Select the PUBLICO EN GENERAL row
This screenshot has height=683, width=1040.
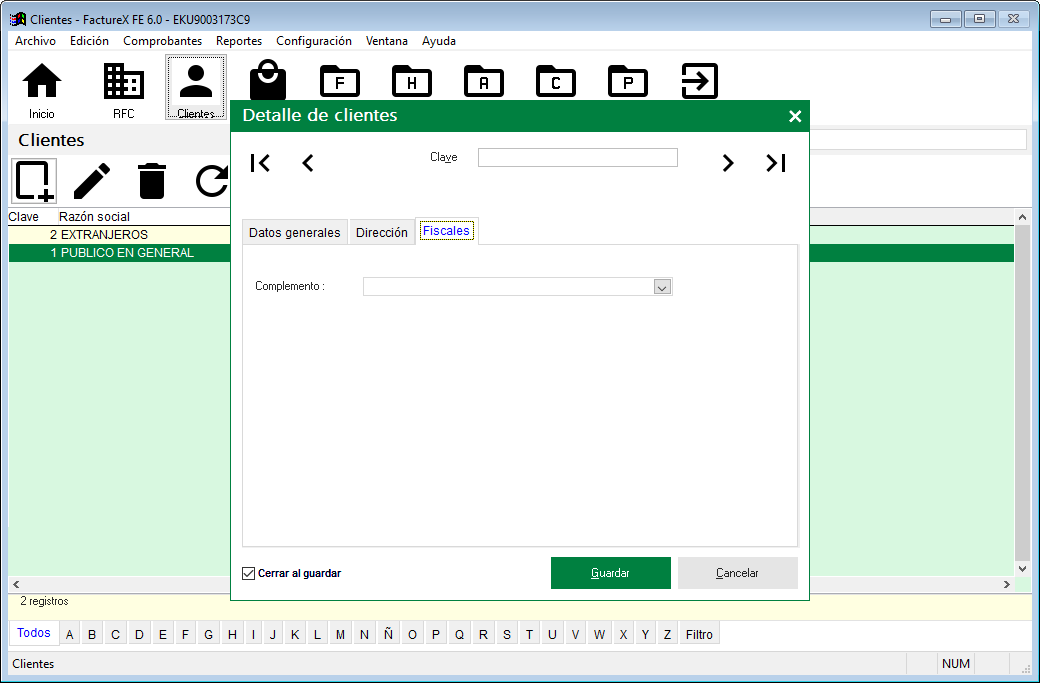coord(119,253)
